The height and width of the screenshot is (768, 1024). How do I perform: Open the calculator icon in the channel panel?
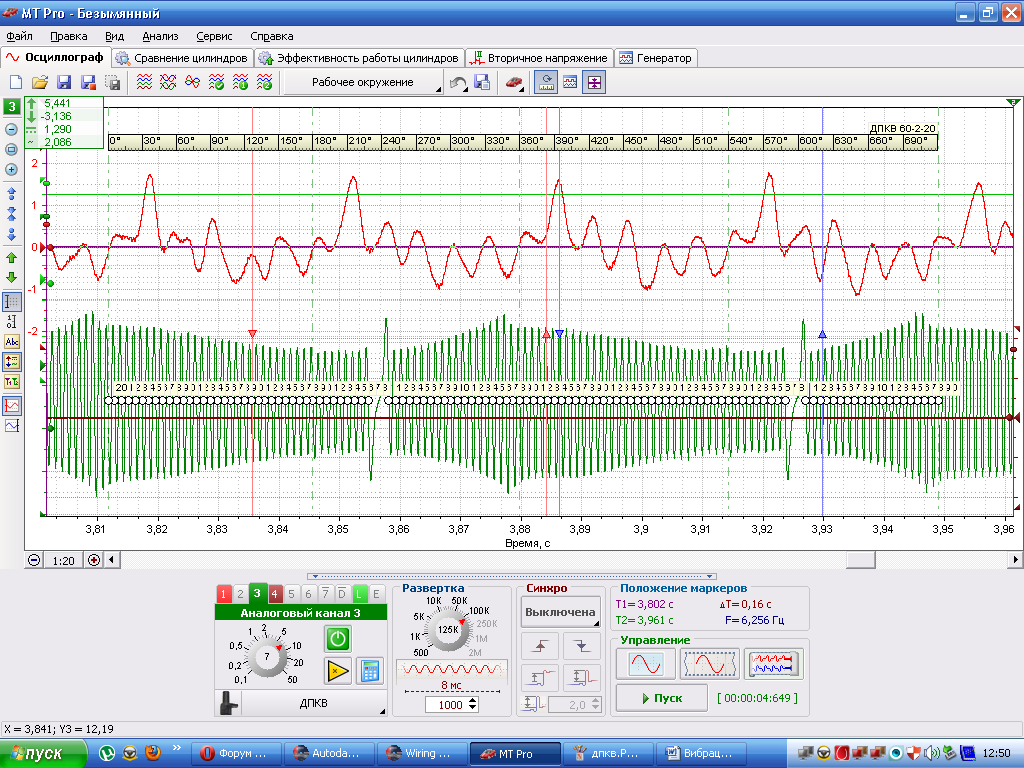370,671
